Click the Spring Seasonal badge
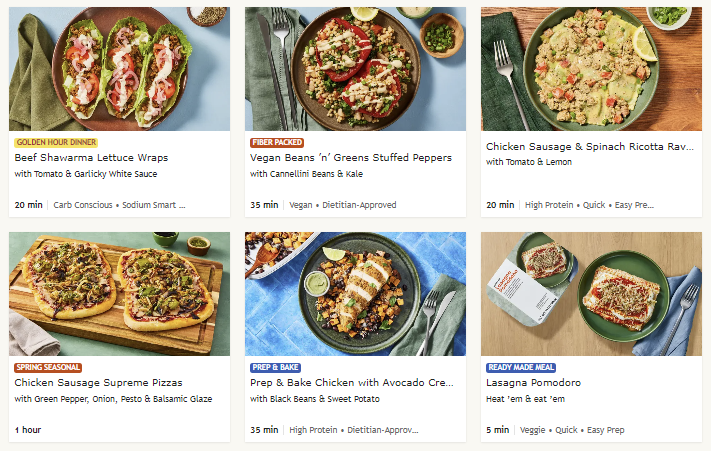The height and width of the screenshot is (451, 711). 48,368
